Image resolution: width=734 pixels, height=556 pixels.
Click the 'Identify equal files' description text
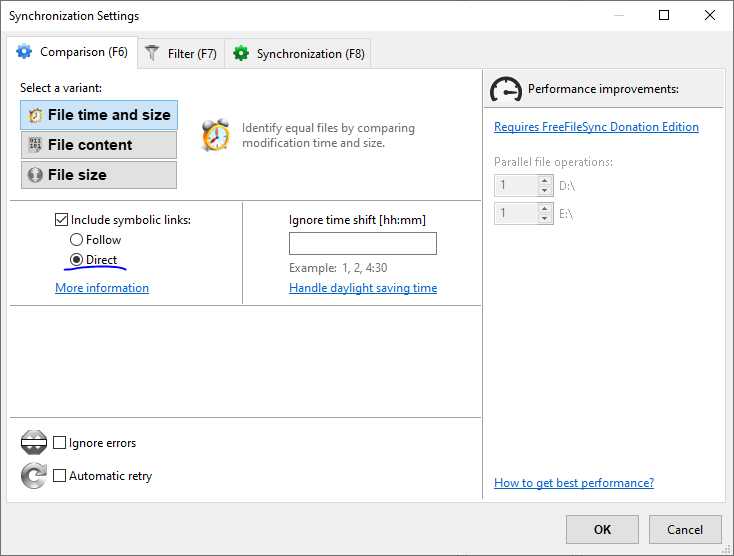(328, 135)
